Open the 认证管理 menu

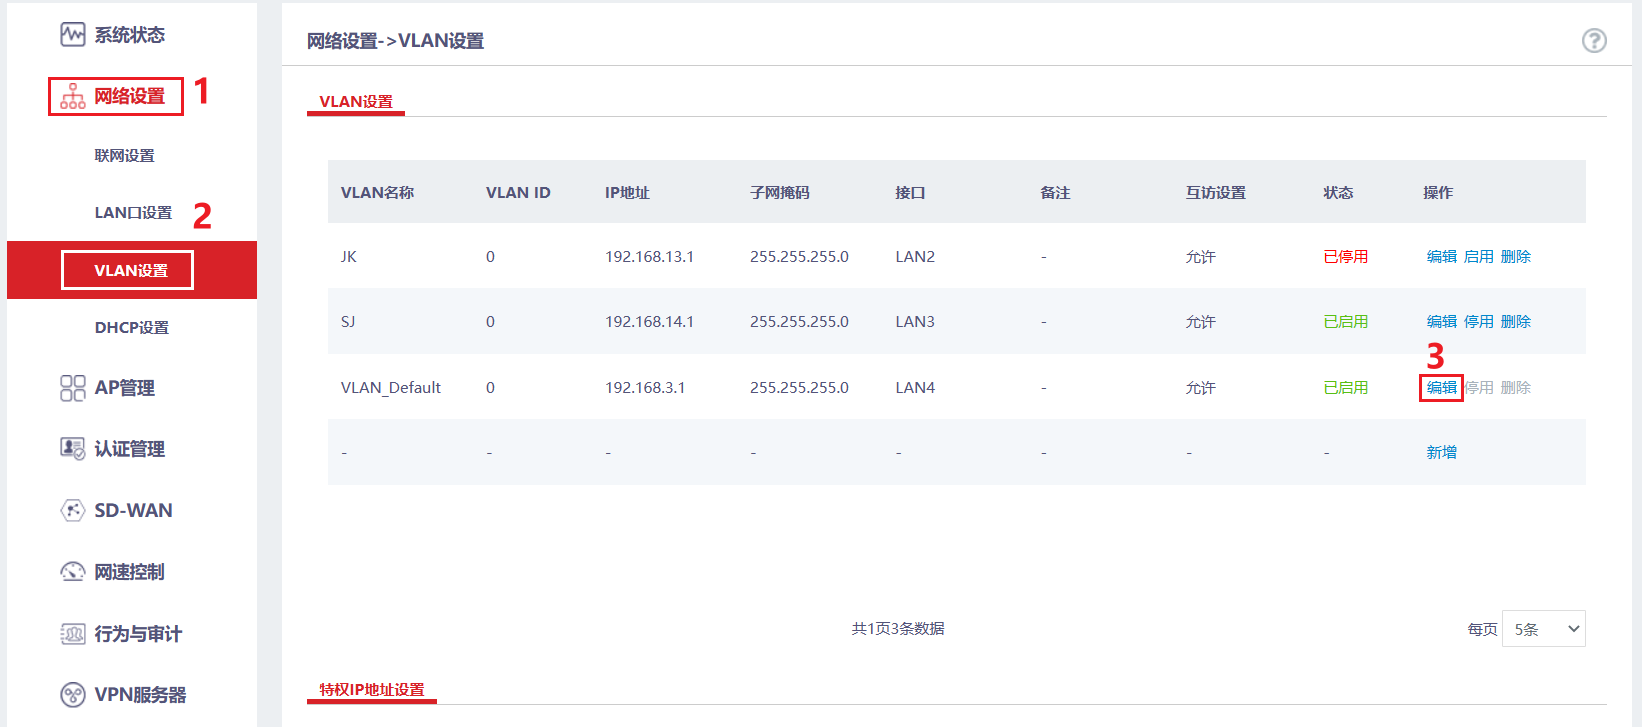coord(130,449)
